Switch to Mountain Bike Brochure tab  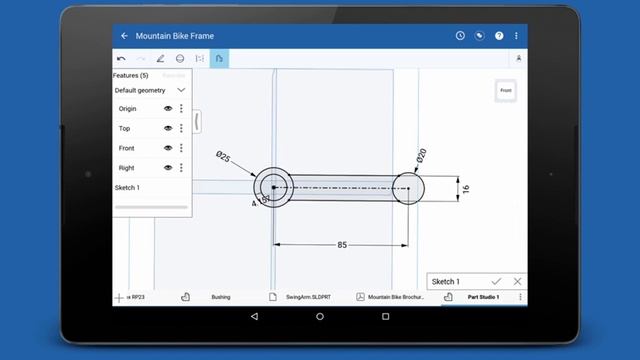pos(396,297)
